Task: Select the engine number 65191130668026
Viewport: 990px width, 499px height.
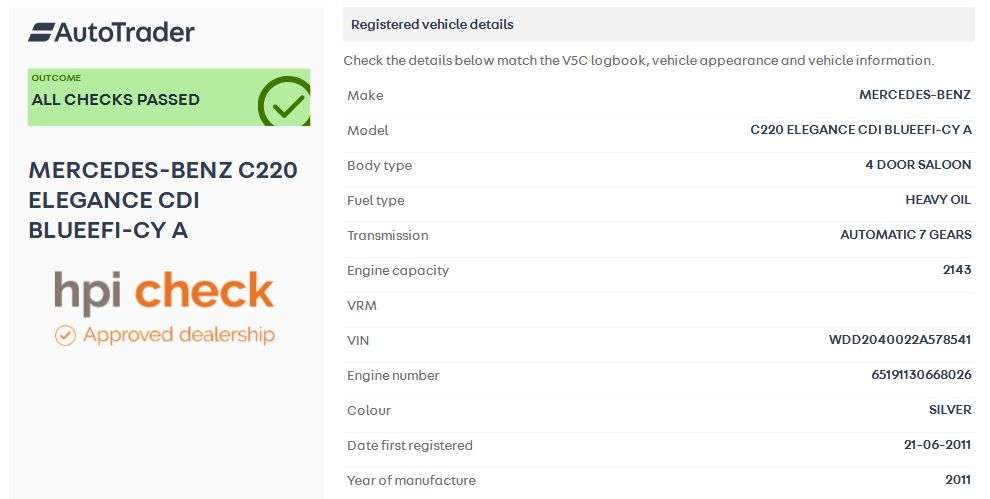Action: point(921,375)
